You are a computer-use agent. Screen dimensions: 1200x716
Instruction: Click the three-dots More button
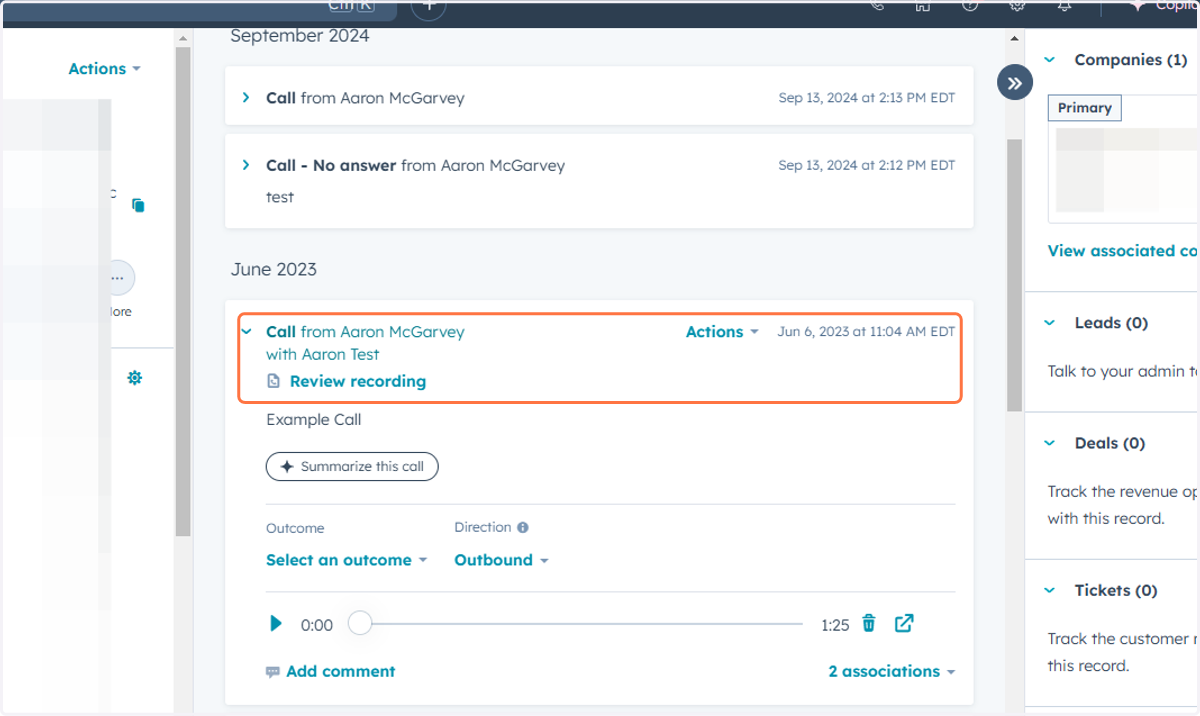pyautogui.click(x=117, y=277)
